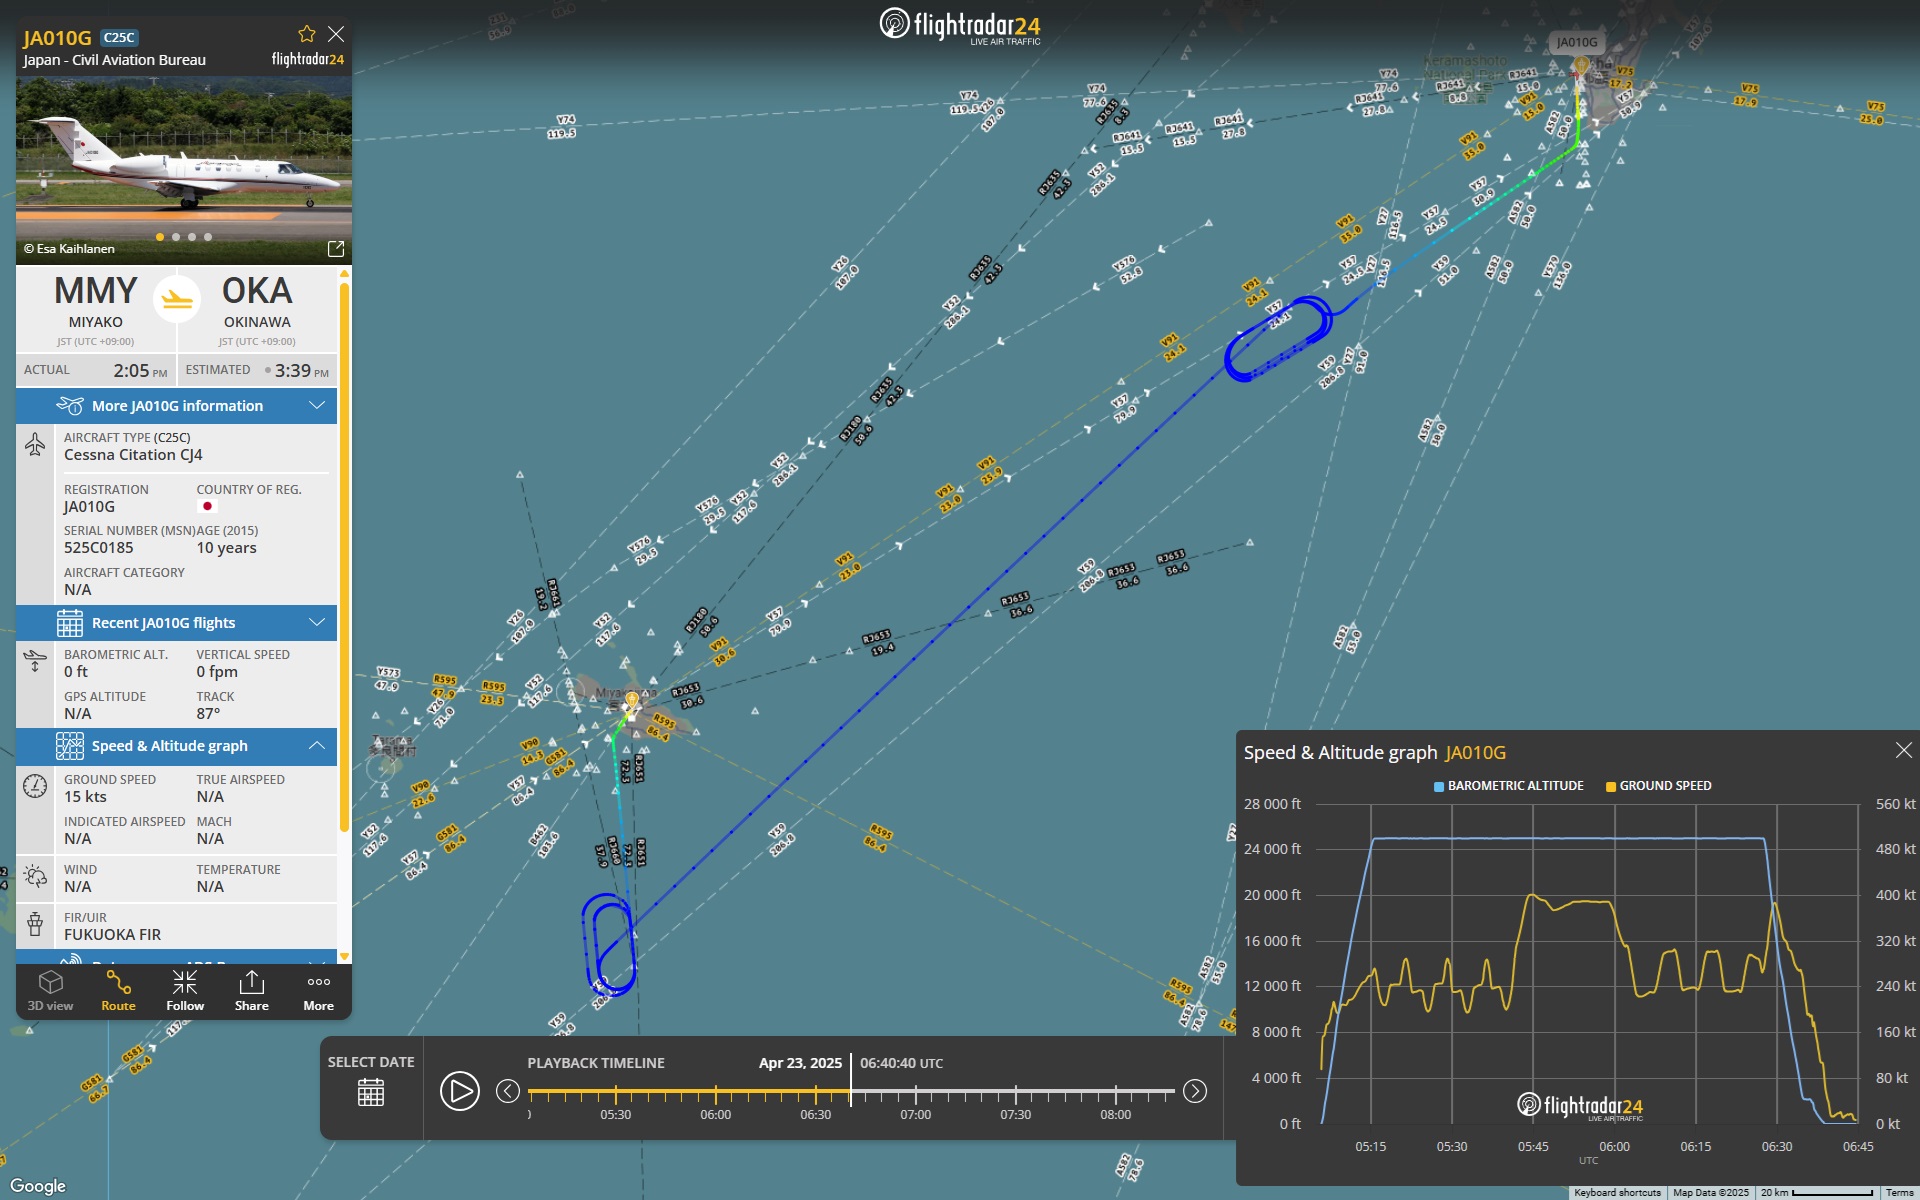Click the altitude indicator icon
The width and height of the screenshot is (1920, 1200).
[35, 662]
